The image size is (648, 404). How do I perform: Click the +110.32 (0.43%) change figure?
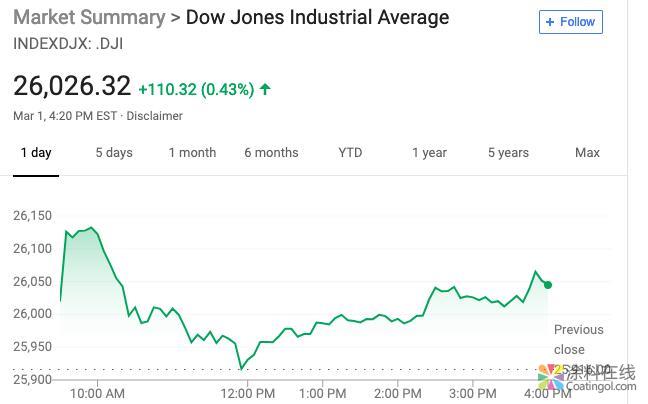tap(196, 89)
